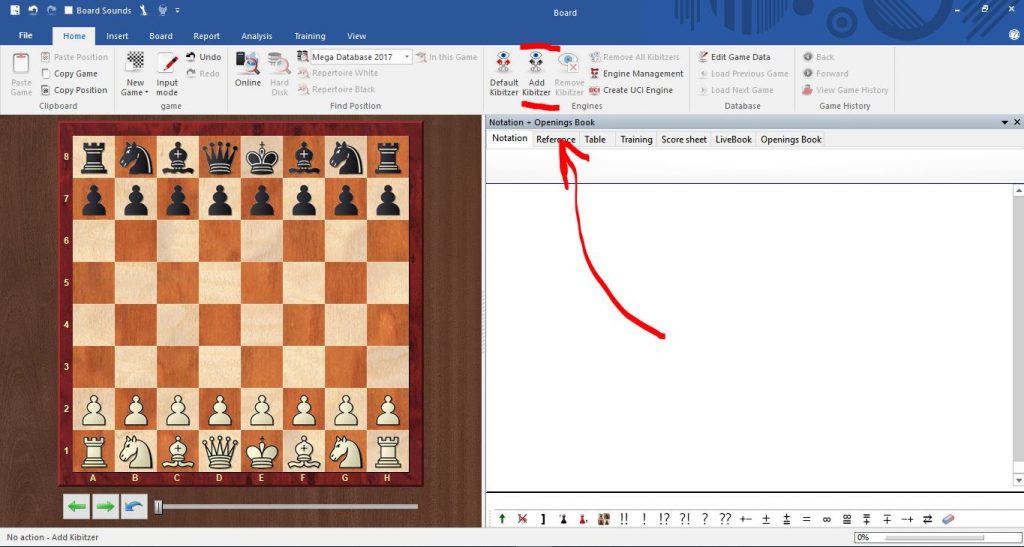The height and width of the screenshot is (547, 1024).
Task: Click the eraser icon in annotation bar
Action: [x=948, y=519]
